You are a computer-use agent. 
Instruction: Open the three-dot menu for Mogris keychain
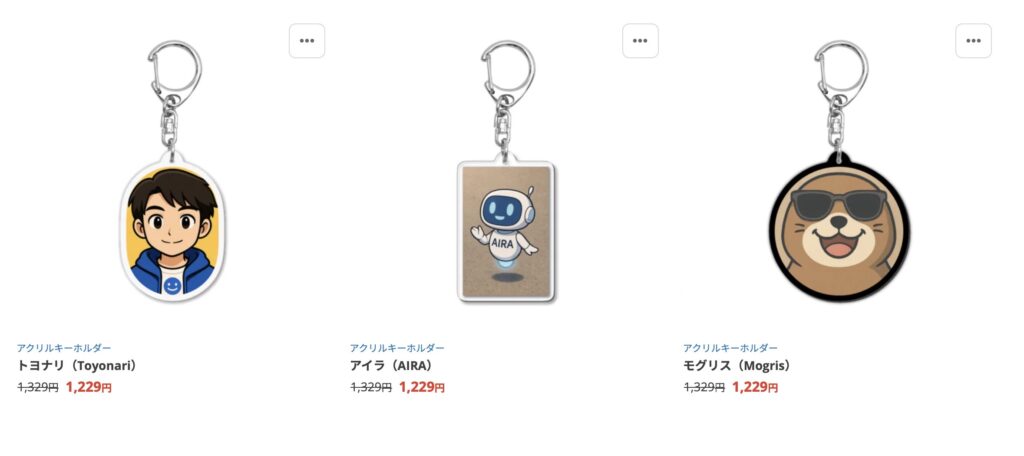point(973,41)
